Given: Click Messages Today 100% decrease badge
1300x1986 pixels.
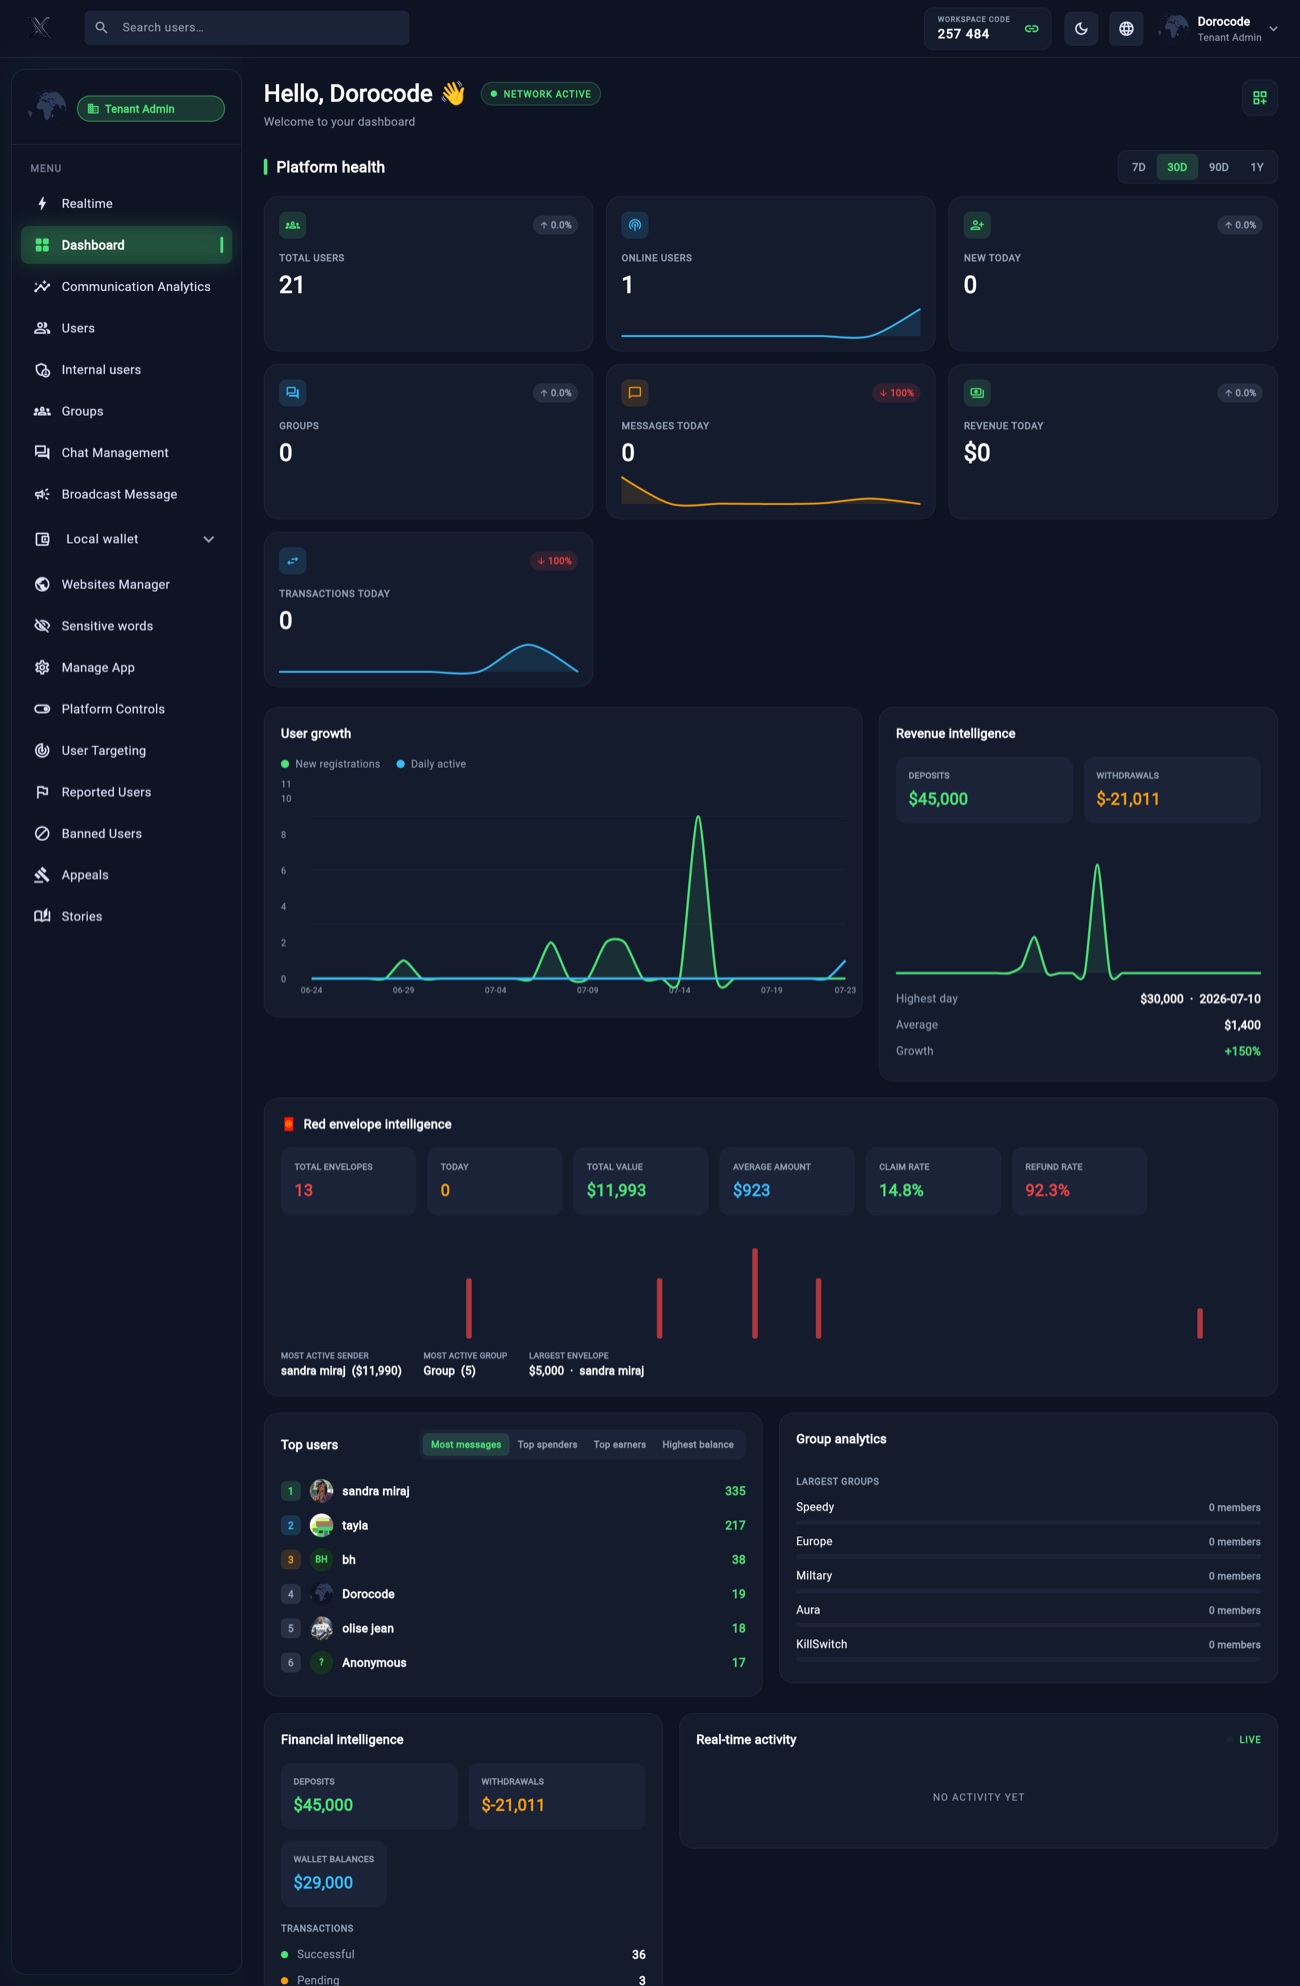Looking at the screenshot, I should pyautogui.click(x=896, y=393).
